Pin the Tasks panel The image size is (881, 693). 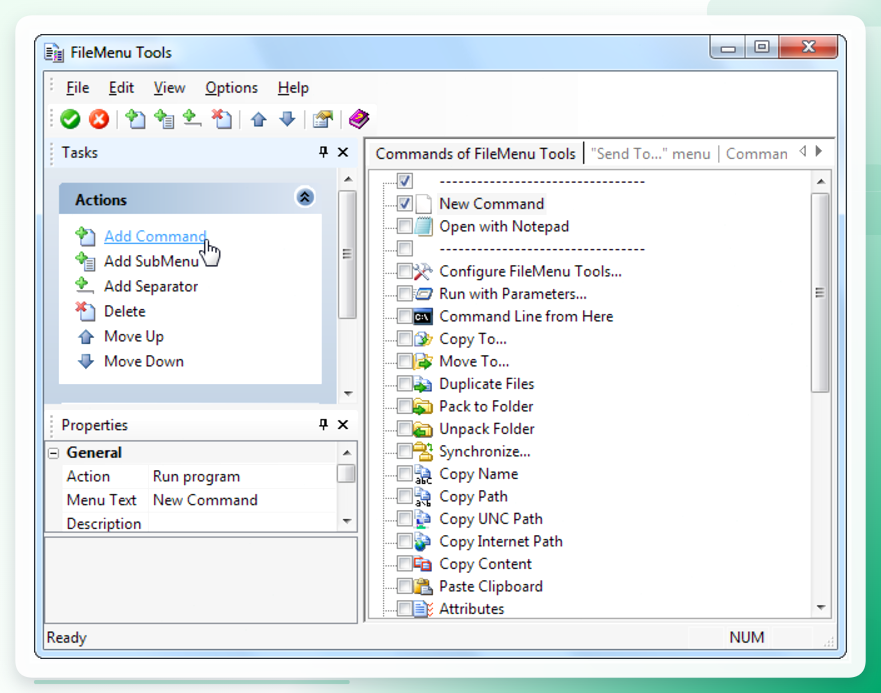click(x=323, y=152)
